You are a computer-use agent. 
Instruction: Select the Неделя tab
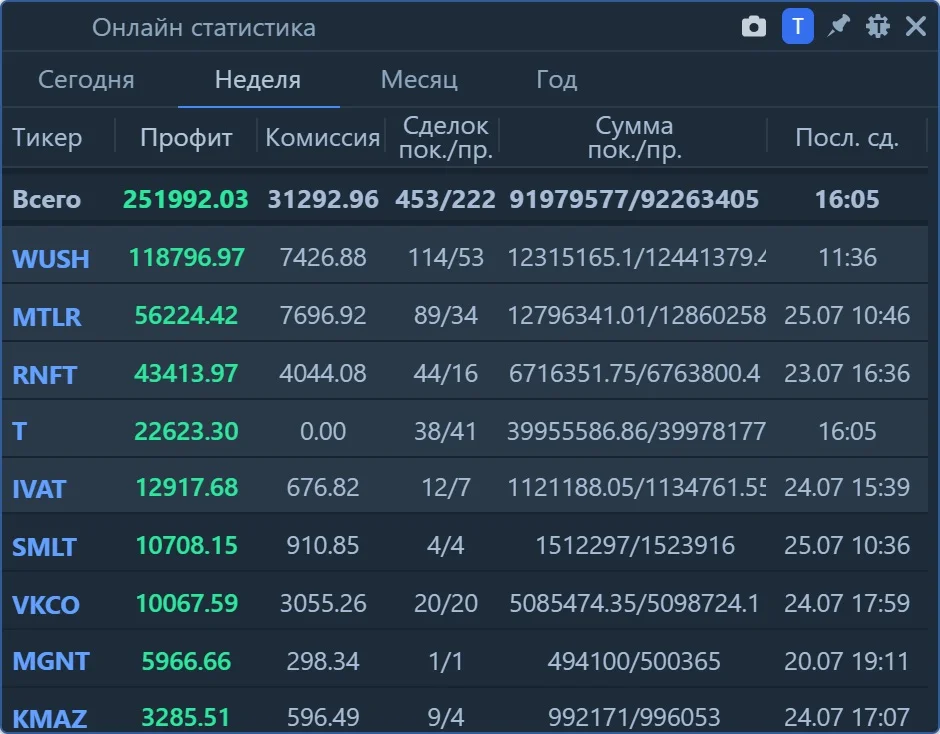pos(258,80)
